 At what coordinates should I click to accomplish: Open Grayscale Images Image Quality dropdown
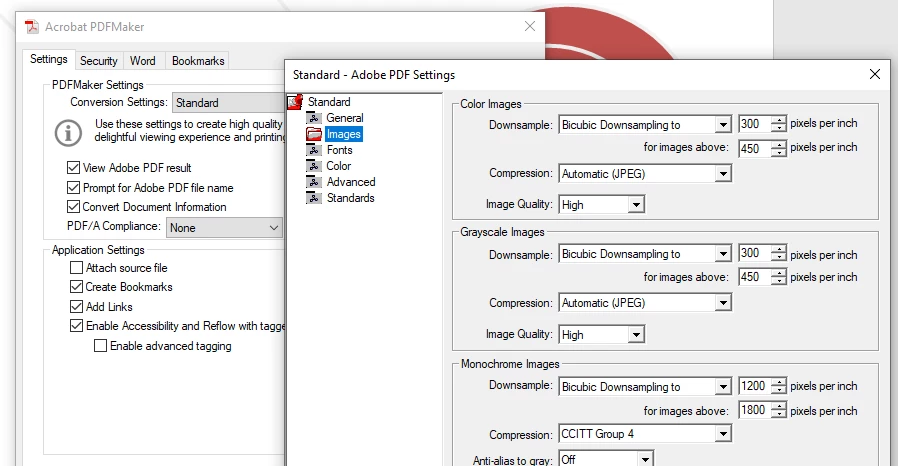(601, 334)
